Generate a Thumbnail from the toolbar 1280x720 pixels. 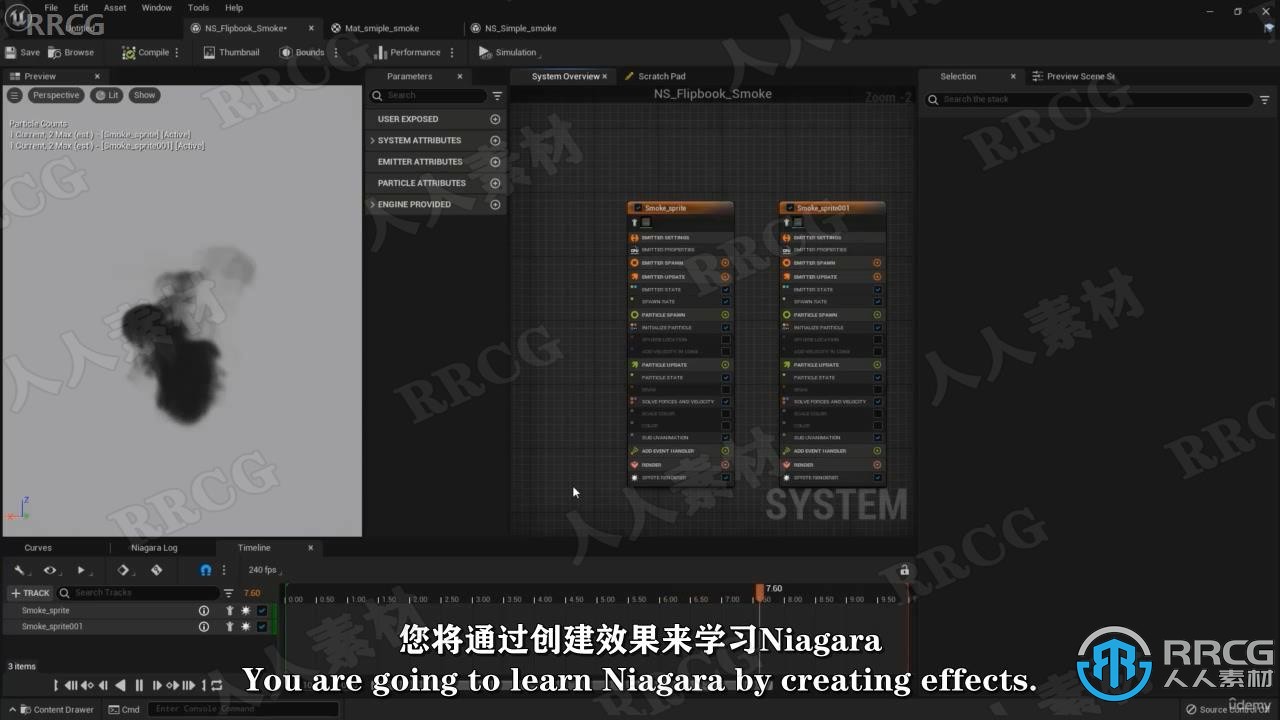[x=231, y=52]
